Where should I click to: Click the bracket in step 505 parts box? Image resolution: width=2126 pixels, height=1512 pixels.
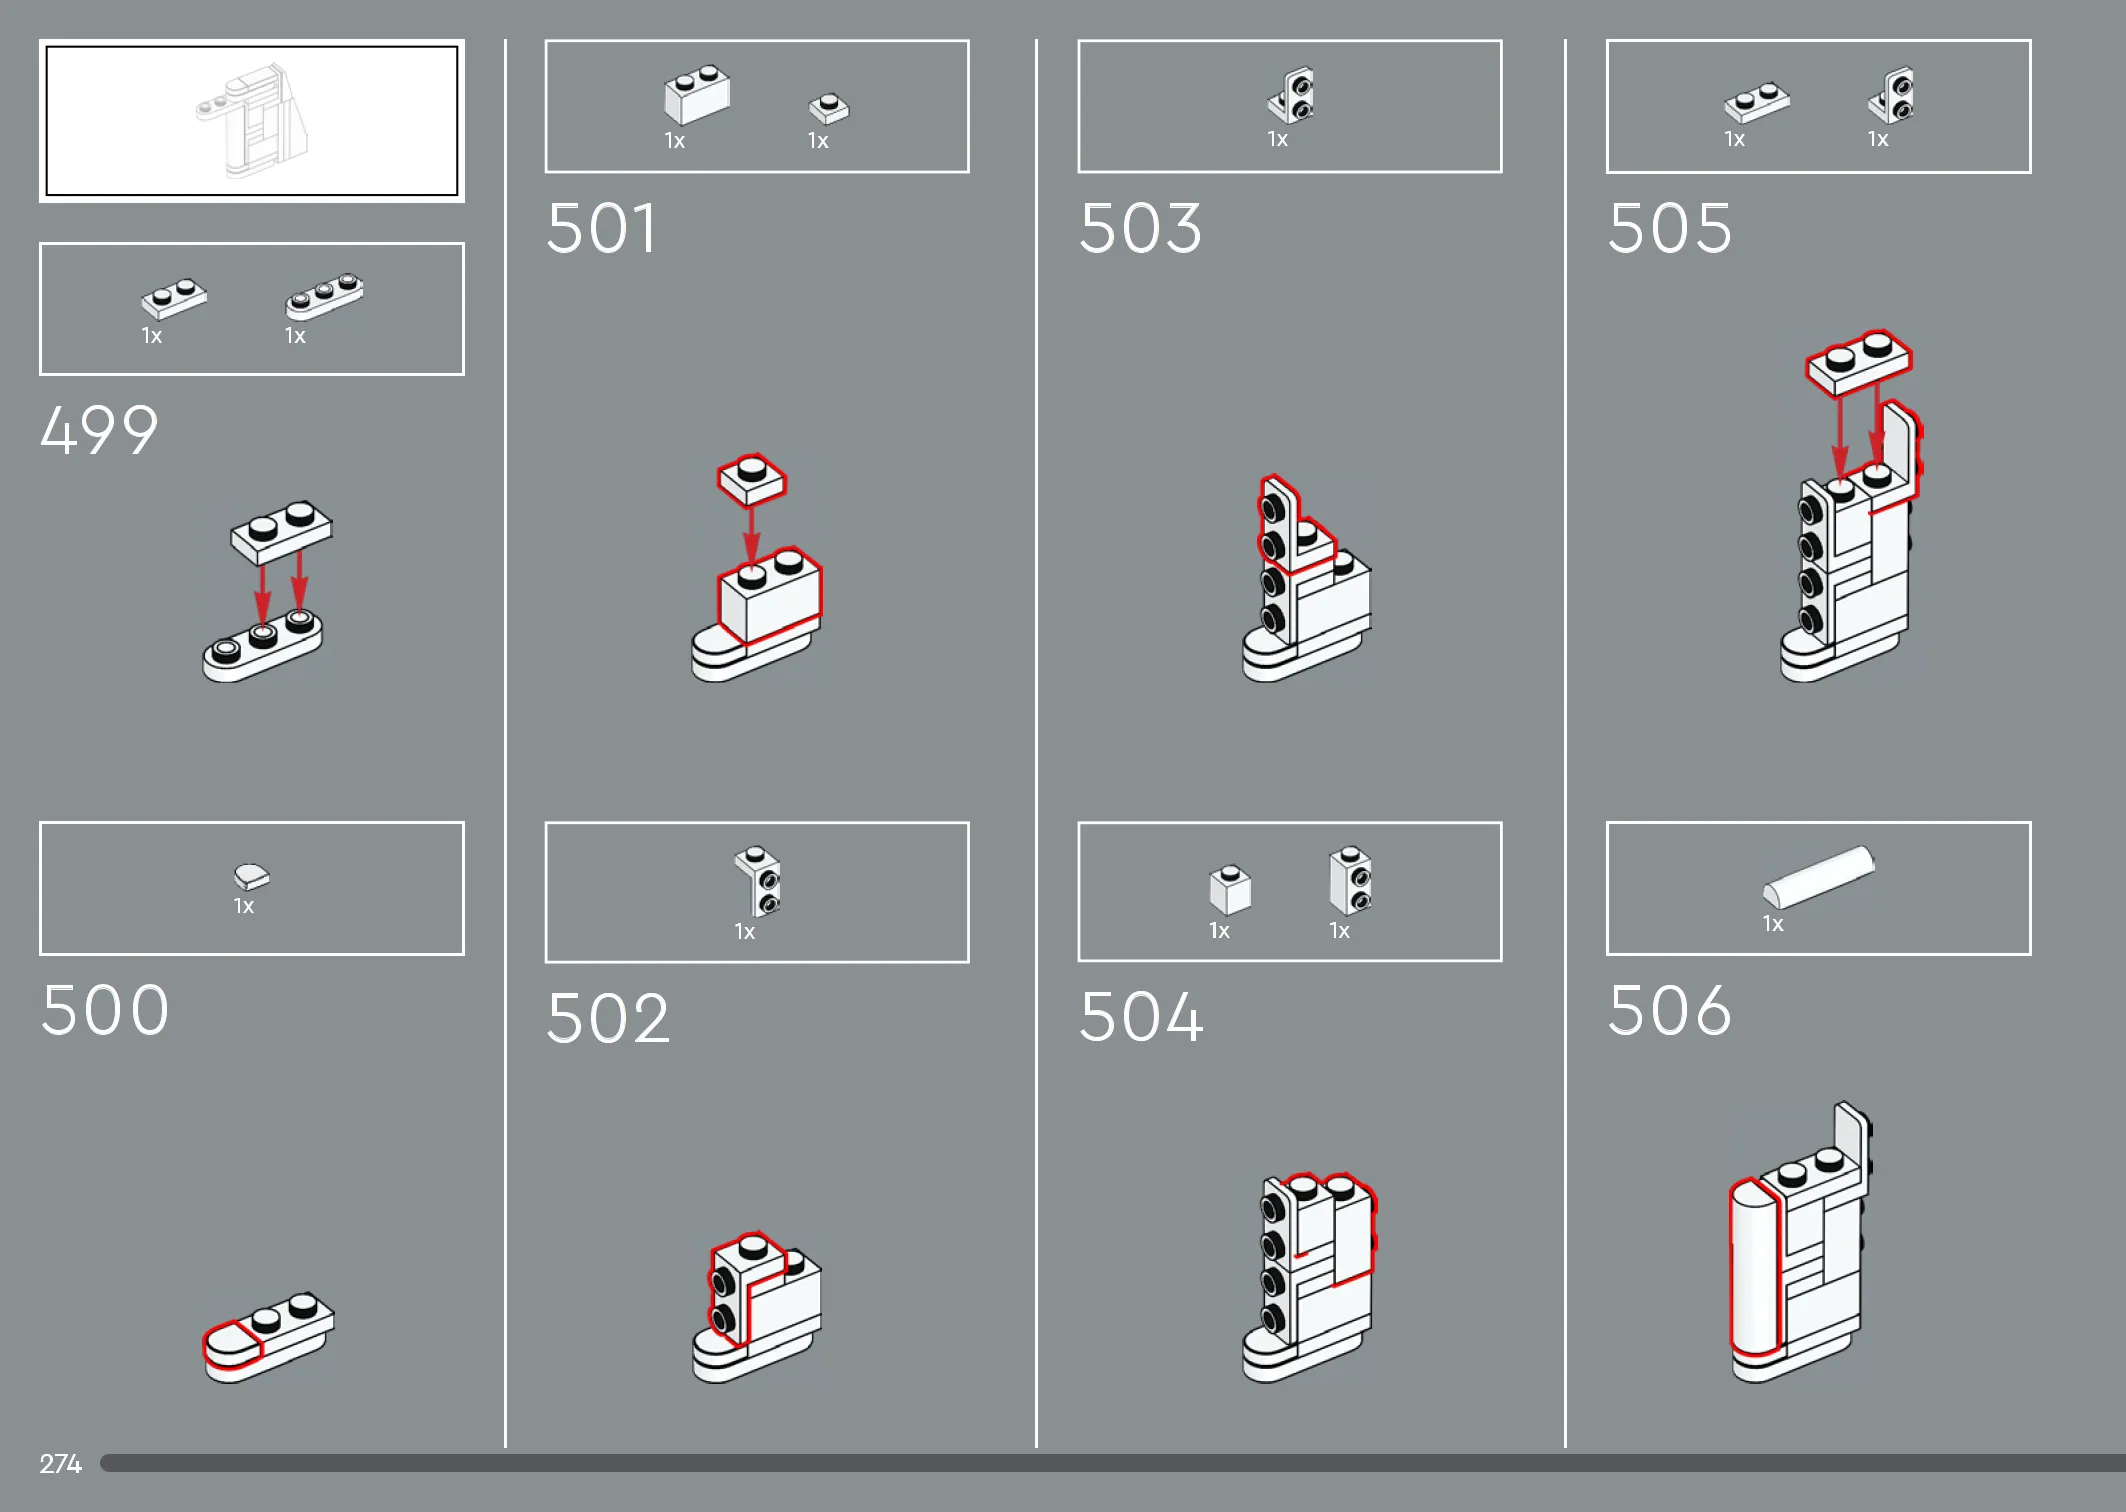click(1891, 96)
